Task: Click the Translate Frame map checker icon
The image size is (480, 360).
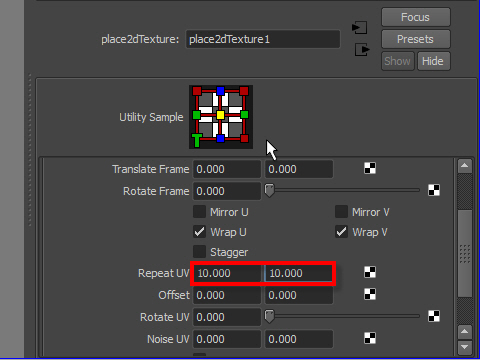Action: (370, 168)
